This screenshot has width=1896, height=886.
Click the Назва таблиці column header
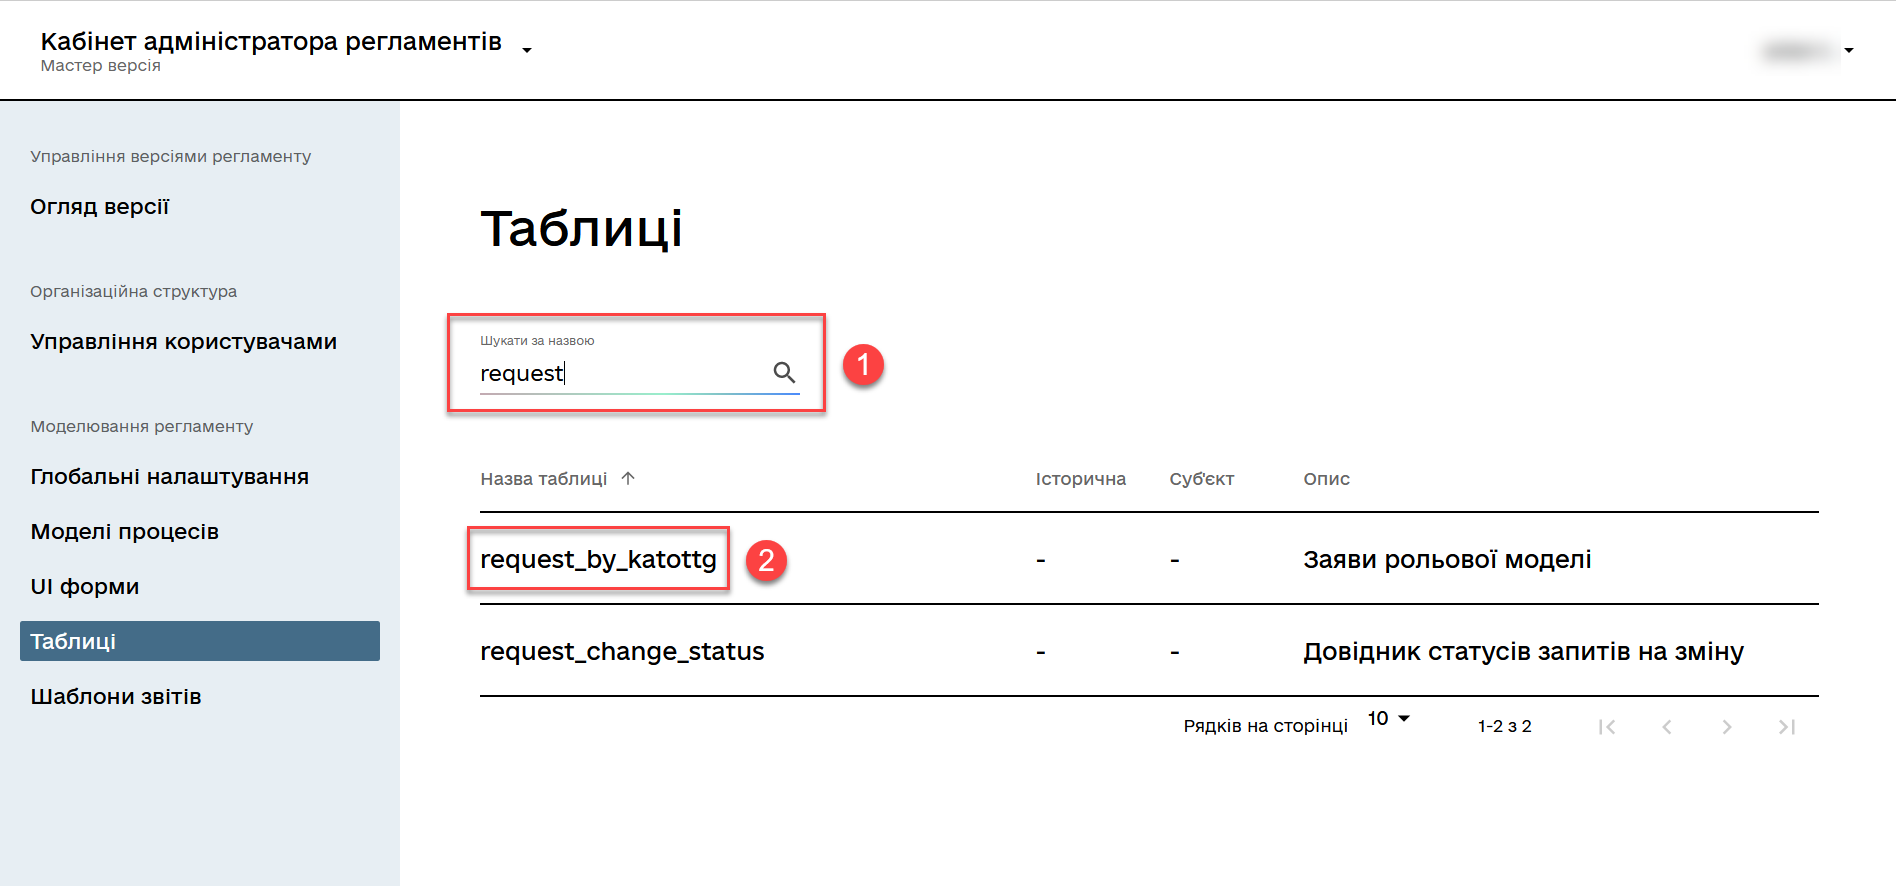coord(543,479)
